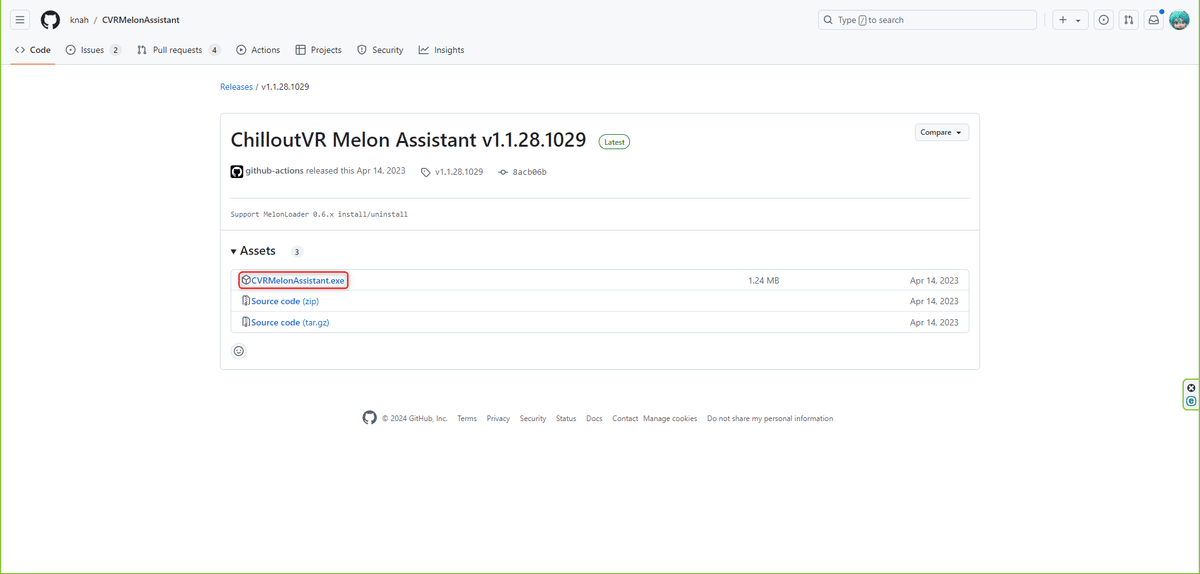This screenshot has height=574, width=1200.
Task: Open the github-actions author link
Action: pos(274,171)
